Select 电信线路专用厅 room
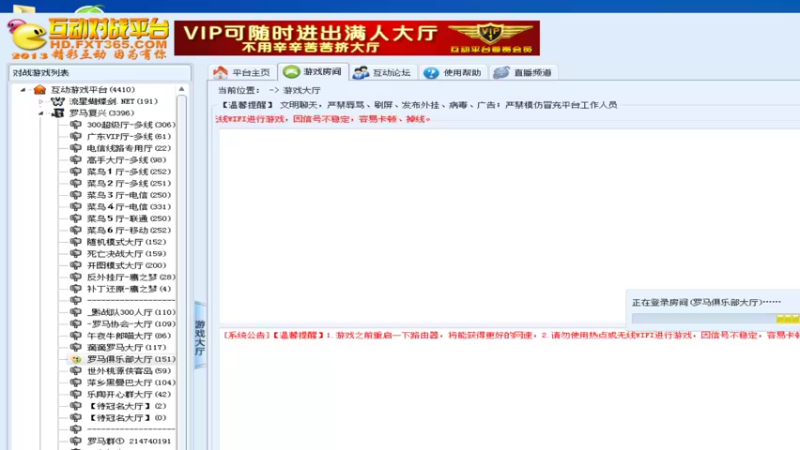This screenshot has height=450, width=800. [x=129, y=148]
